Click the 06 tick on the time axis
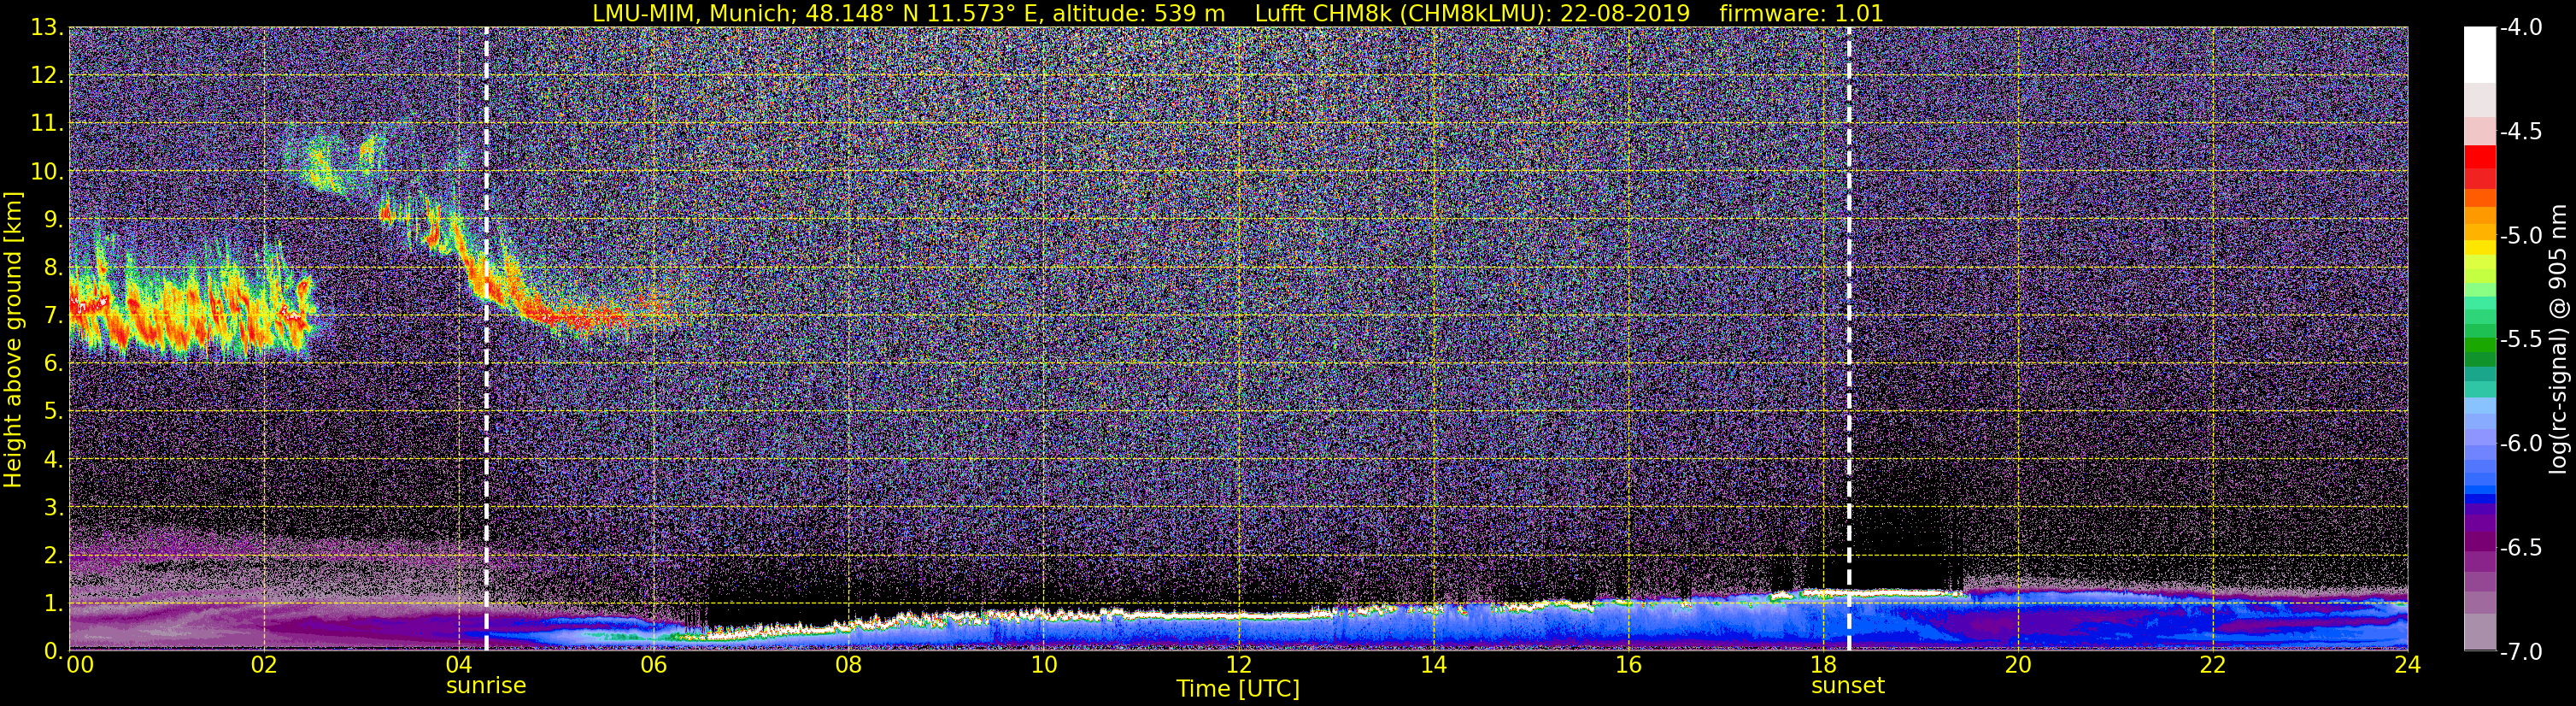This screenshot has width=2576, height=706. (654, 666)
